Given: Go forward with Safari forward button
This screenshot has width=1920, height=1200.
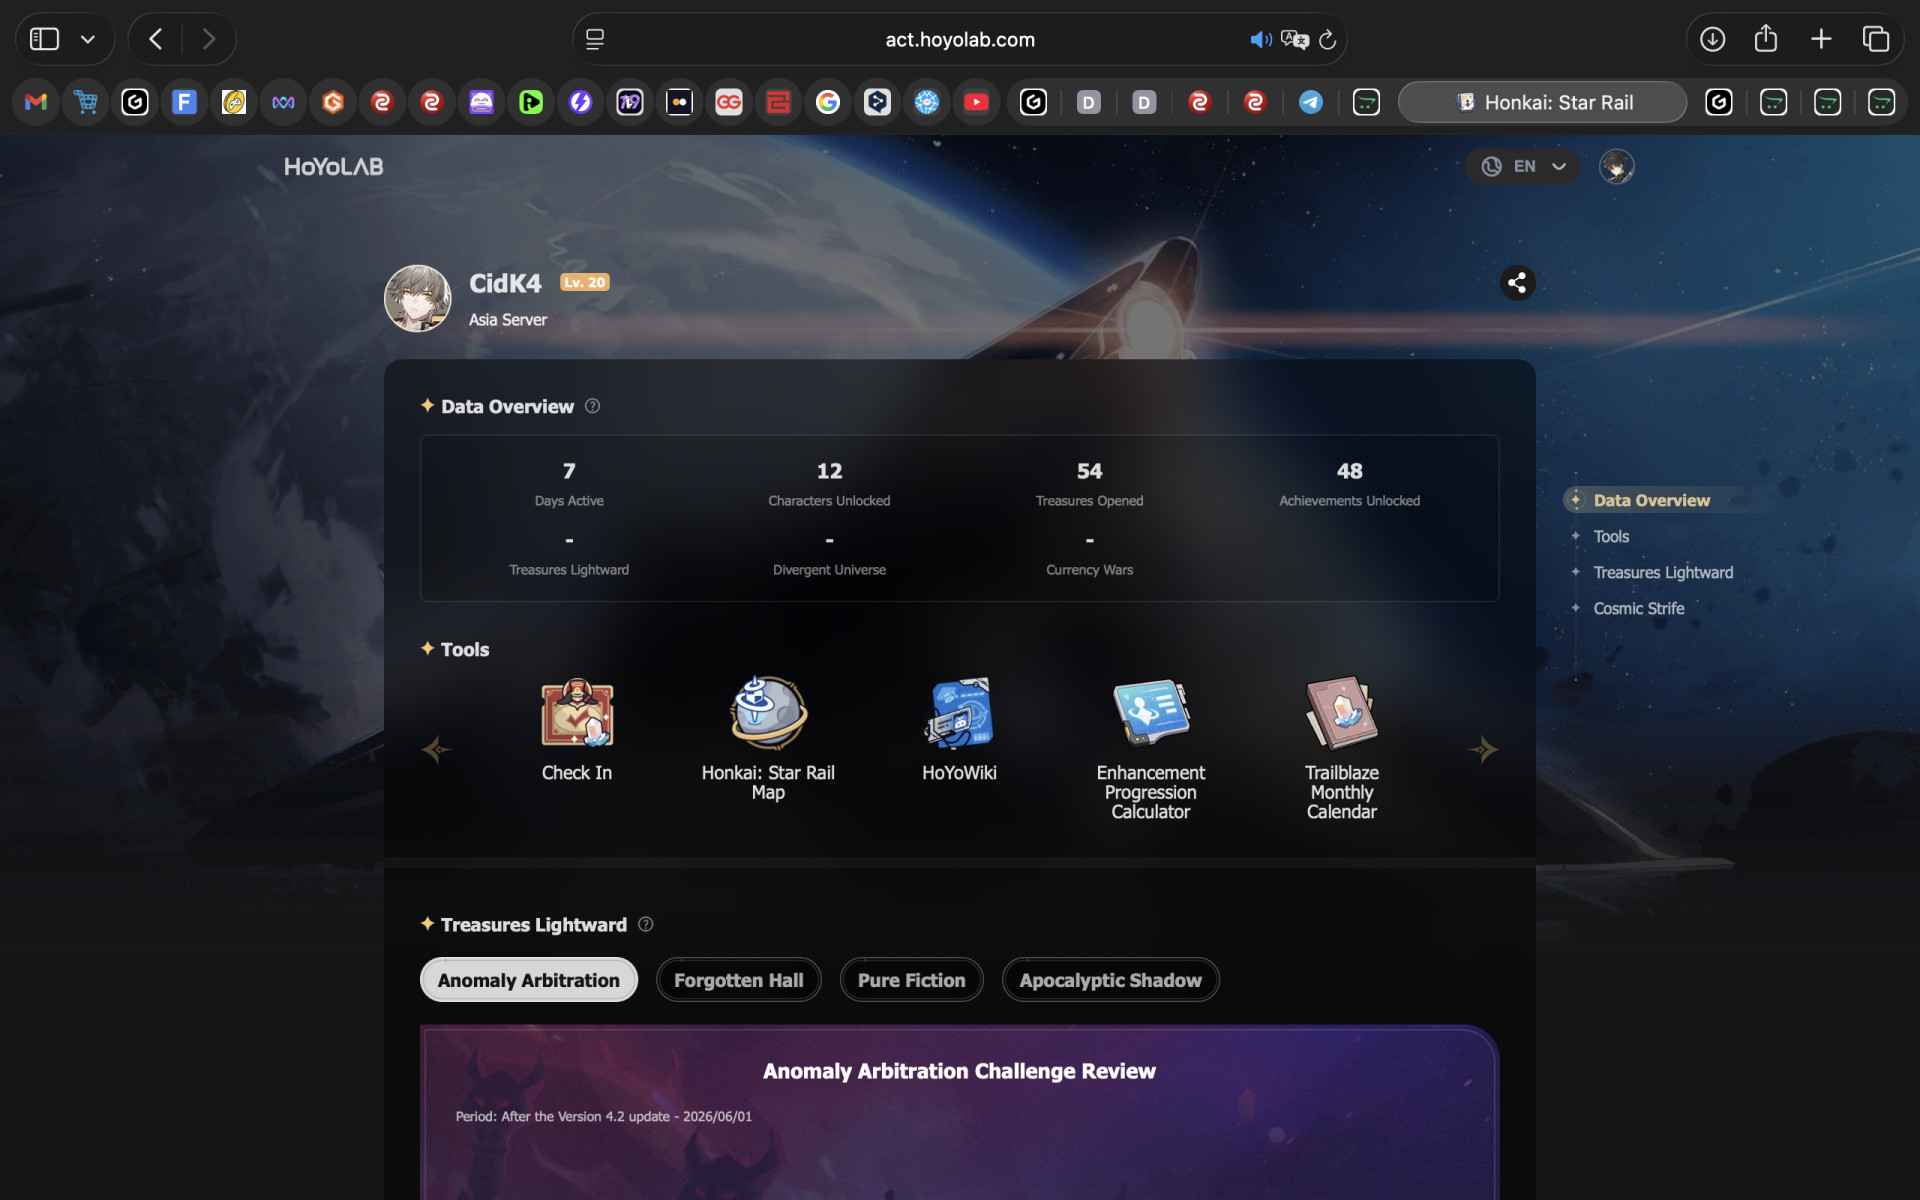Looking at the screenshot, I should (208, 39).
